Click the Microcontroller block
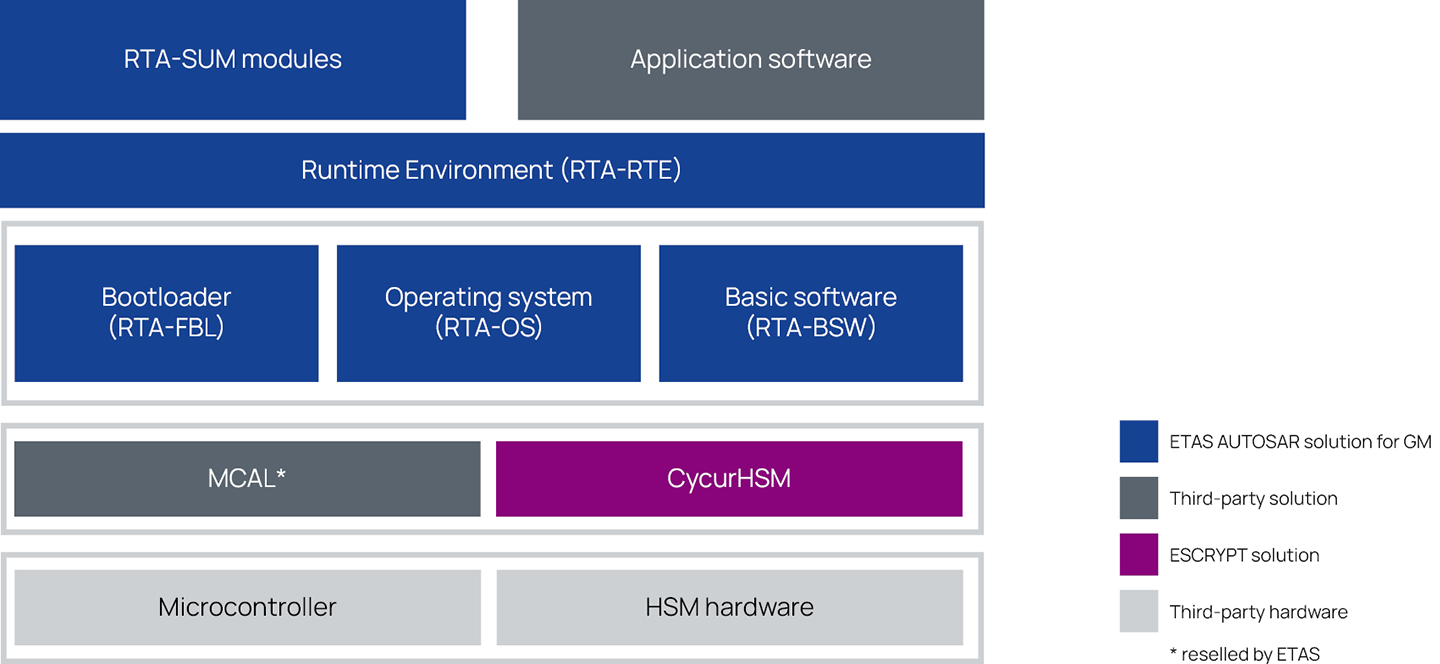Screen dimensions: 1440x664 point(247,607)
